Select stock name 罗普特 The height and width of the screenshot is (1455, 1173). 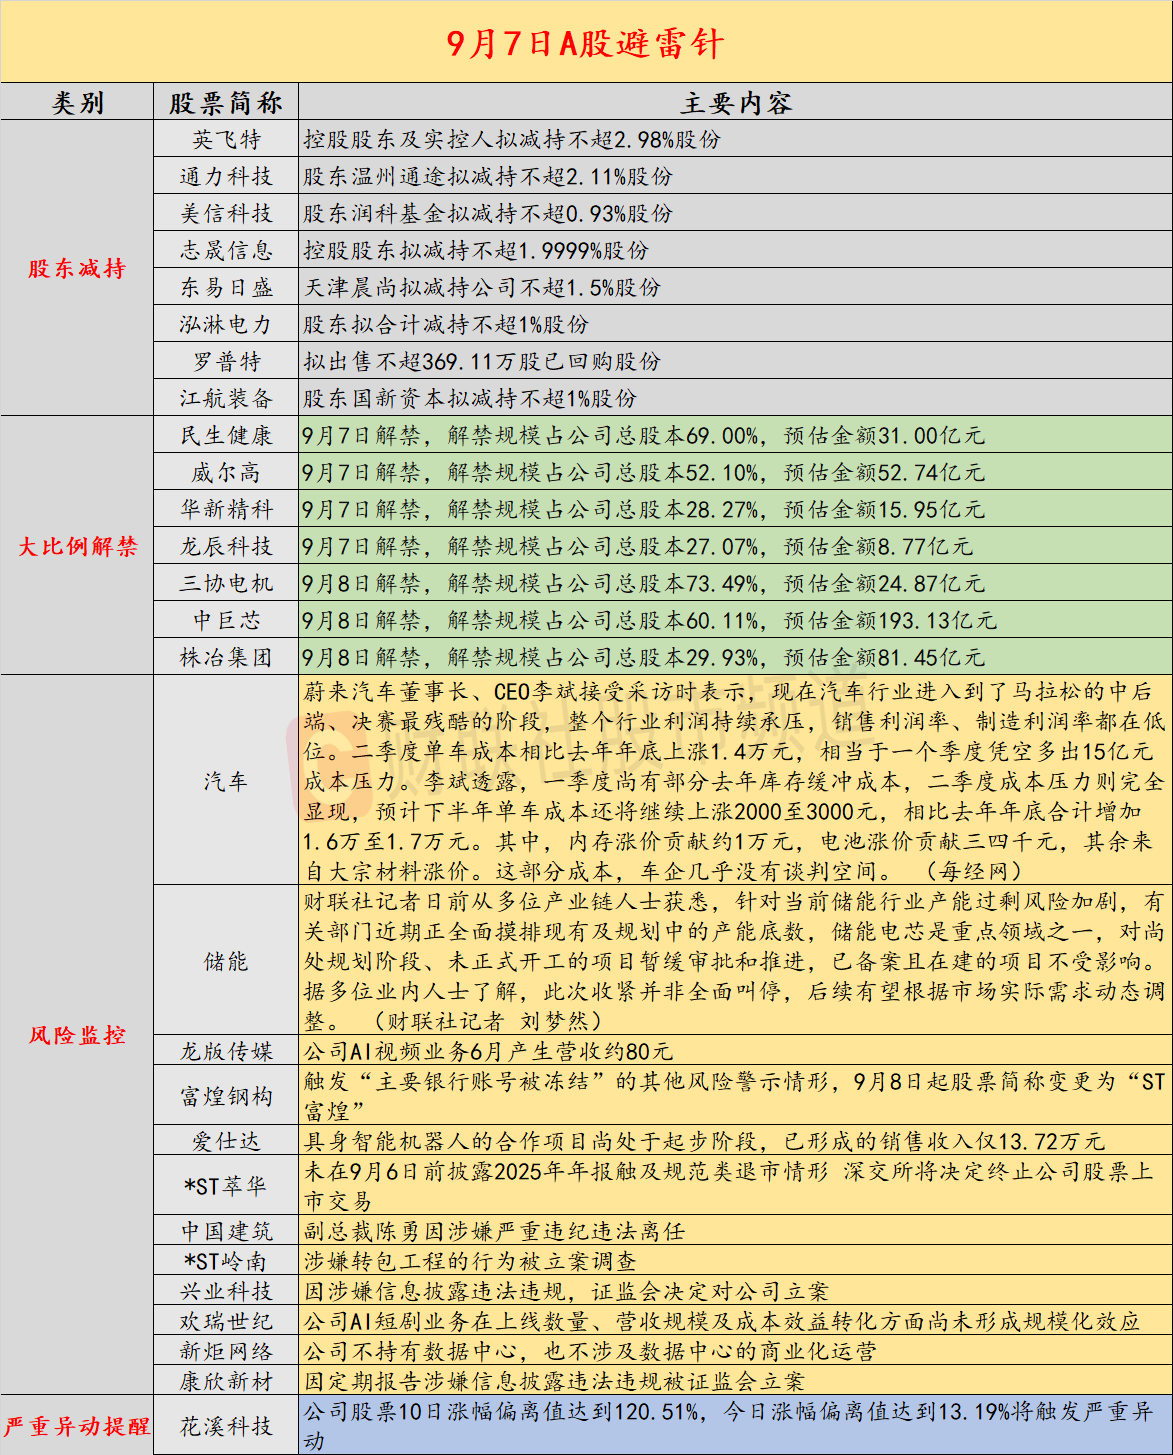pos(226,361)
